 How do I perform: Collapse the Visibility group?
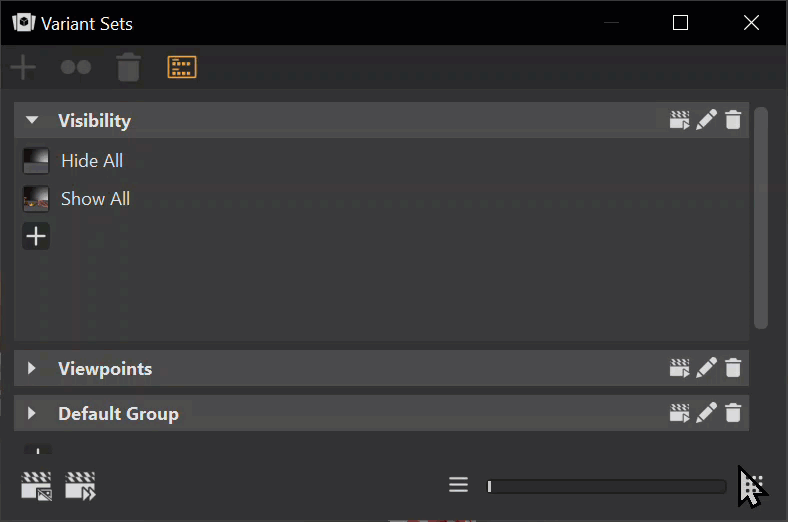pyautogui.click(x=32, y=120)
